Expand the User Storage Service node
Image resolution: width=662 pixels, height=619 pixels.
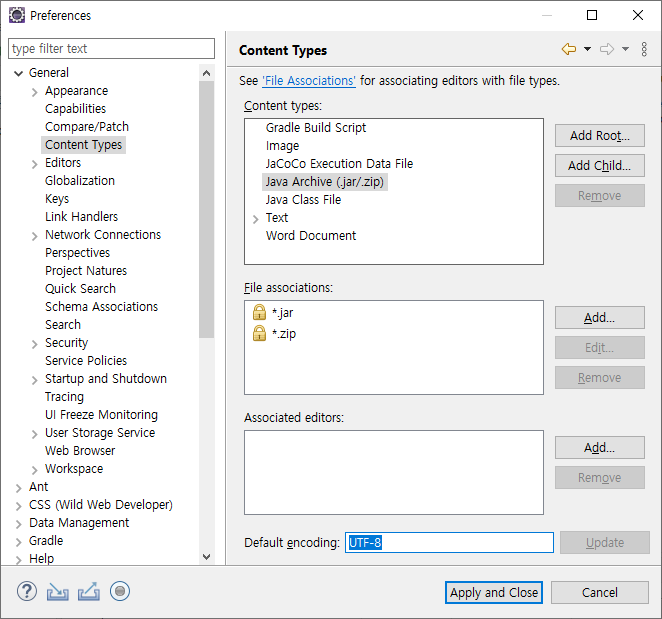[35, 434]
